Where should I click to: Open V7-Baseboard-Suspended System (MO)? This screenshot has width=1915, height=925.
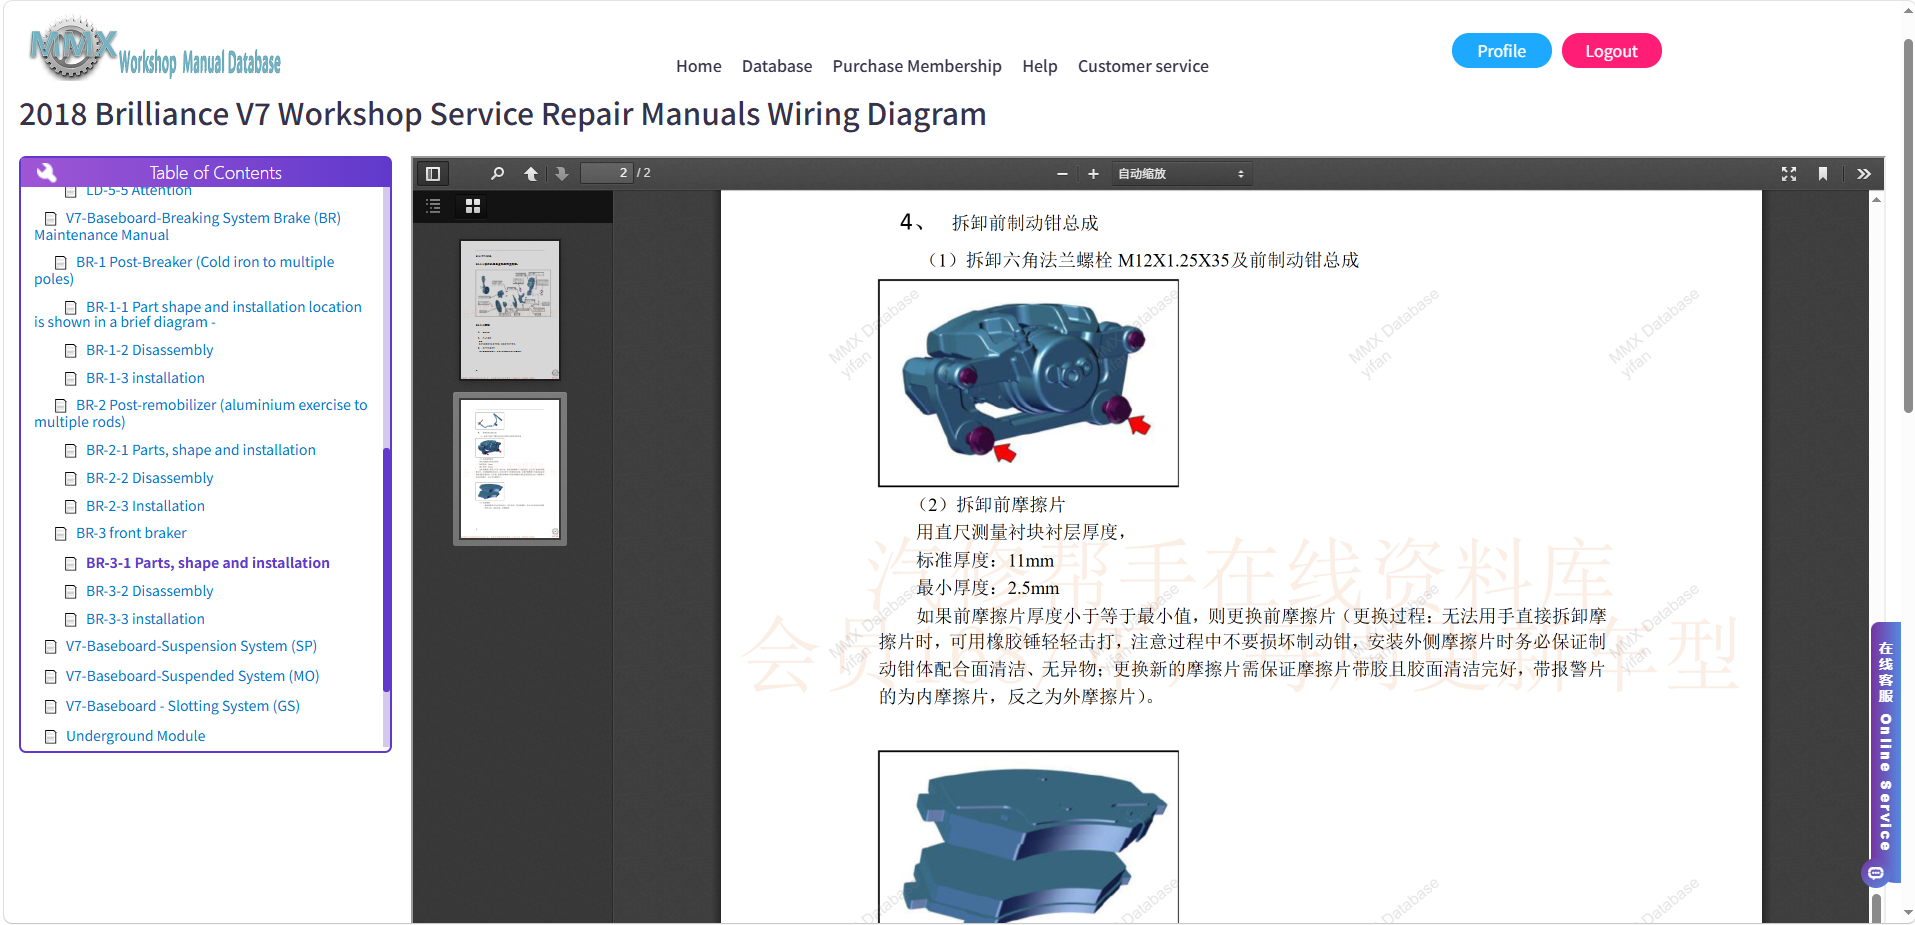tap(193, 676)
